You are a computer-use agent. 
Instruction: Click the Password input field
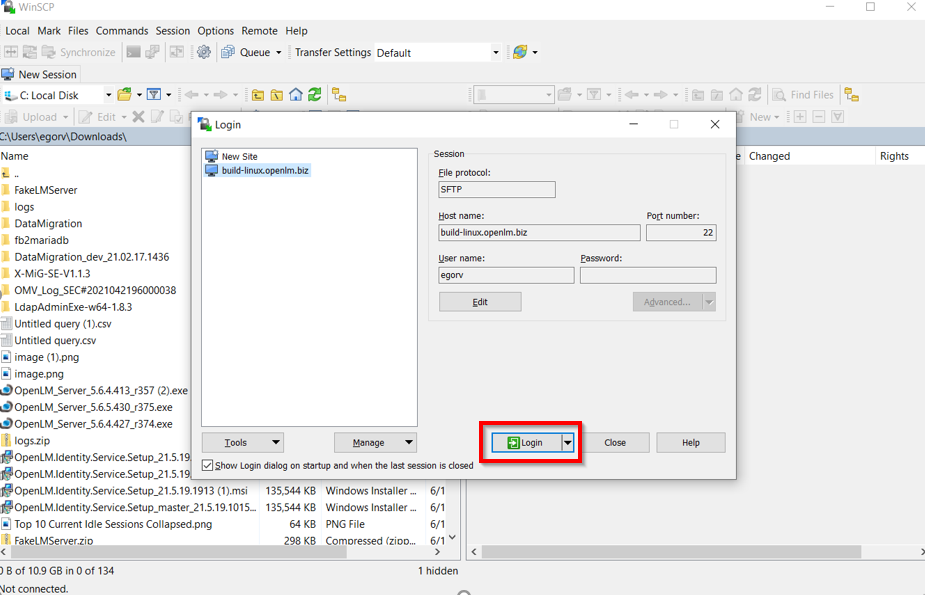[x=647, y=275]
